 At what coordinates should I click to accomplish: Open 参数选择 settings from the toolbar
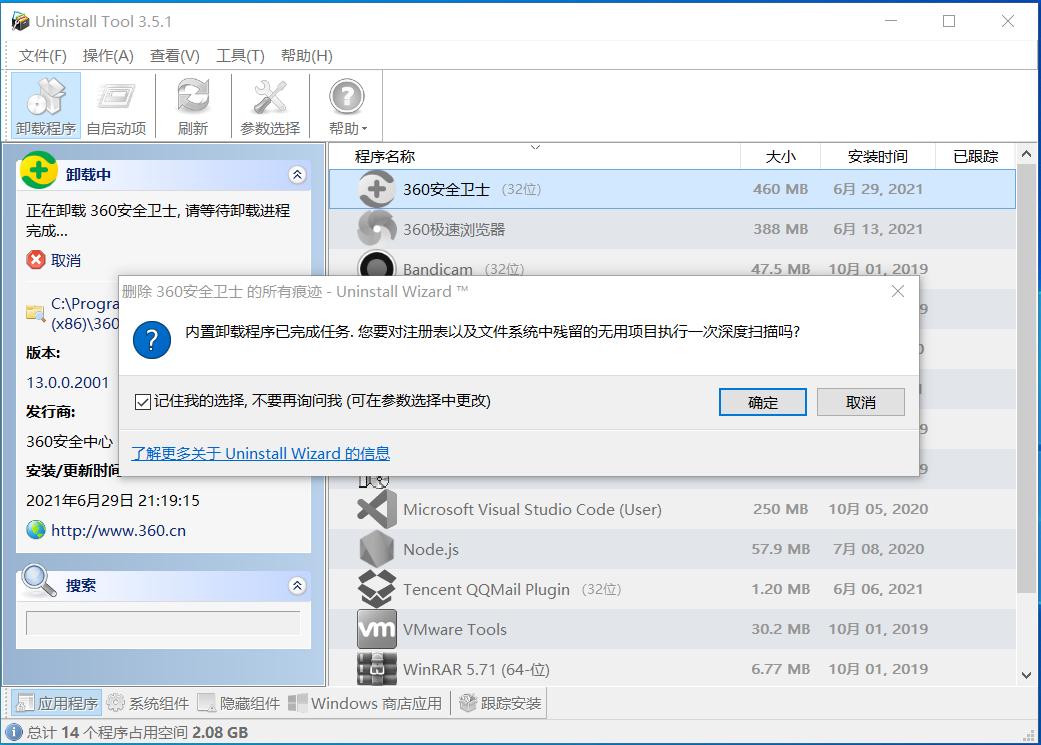pos(268,104)
